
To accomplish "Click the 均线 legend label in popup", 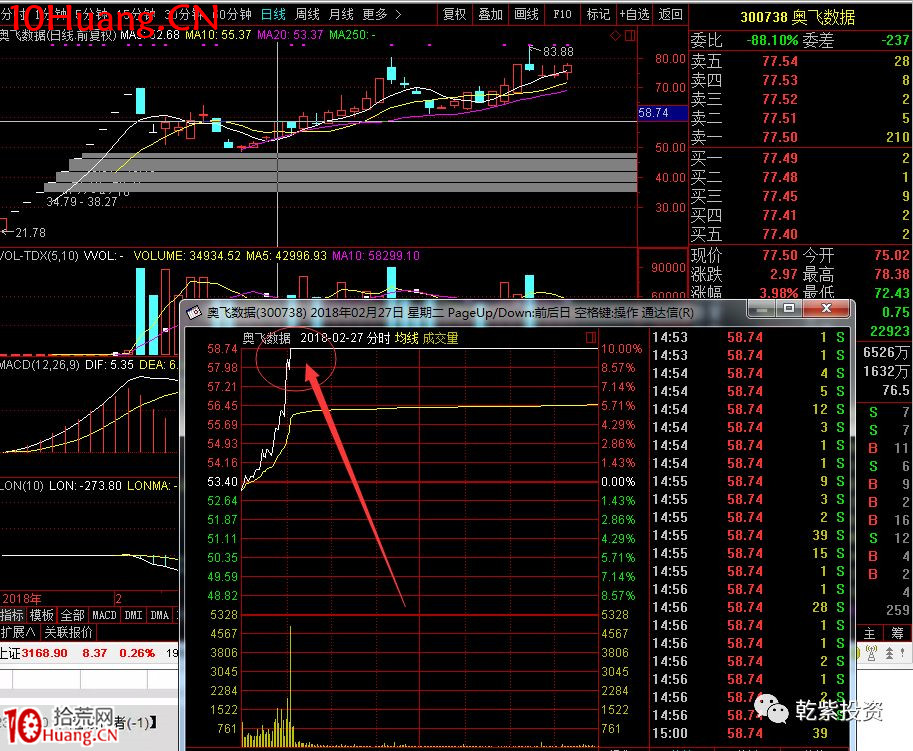I will coord(406,338).
